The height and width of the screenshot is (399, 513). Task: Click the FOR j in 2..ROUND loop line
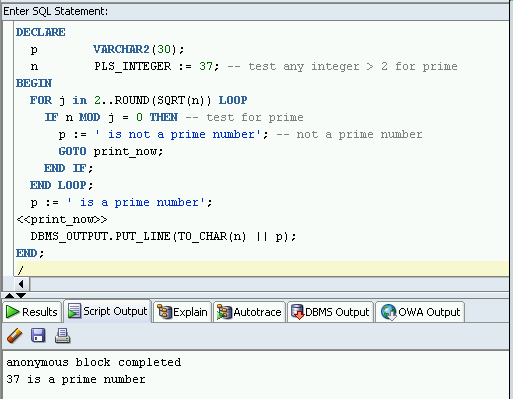pyautogui.click(x=138, y=100)
